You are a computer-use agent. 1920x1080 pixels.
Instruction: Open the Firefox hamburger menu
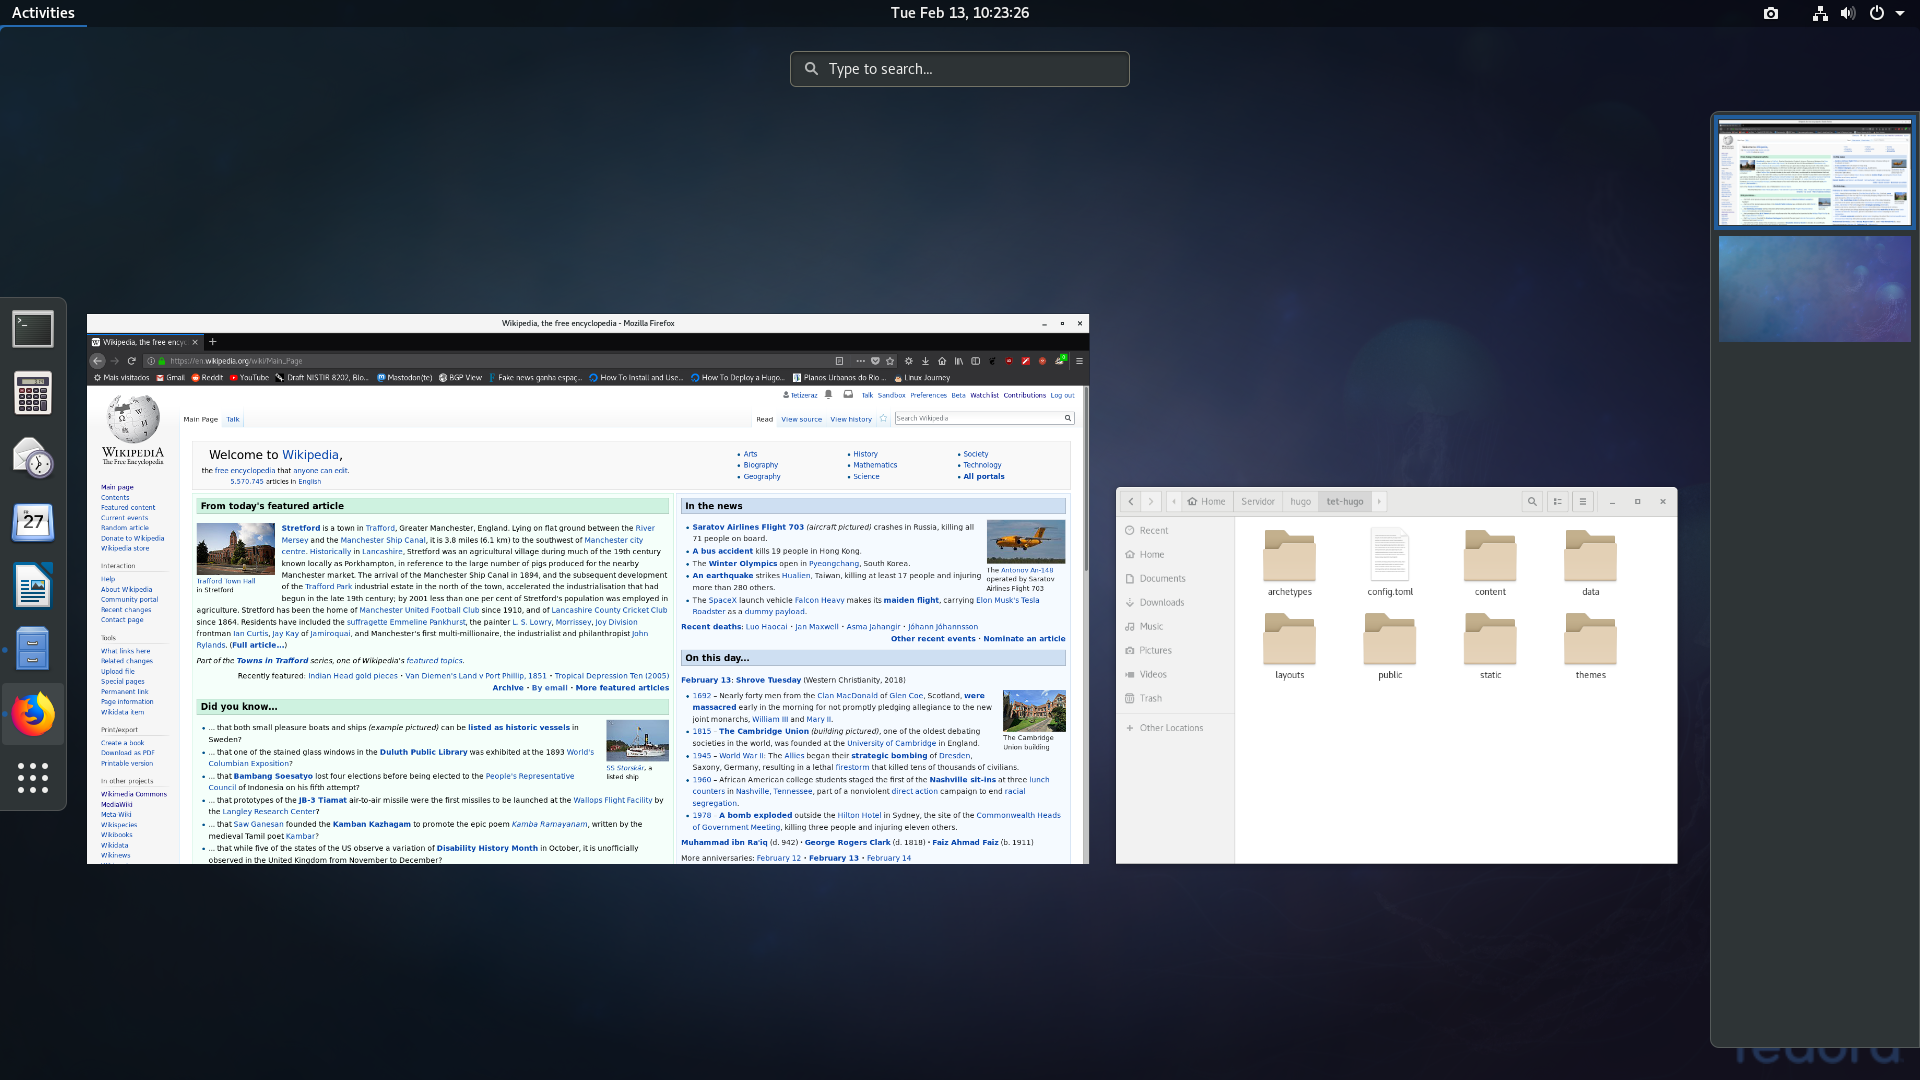[1080, 361]
